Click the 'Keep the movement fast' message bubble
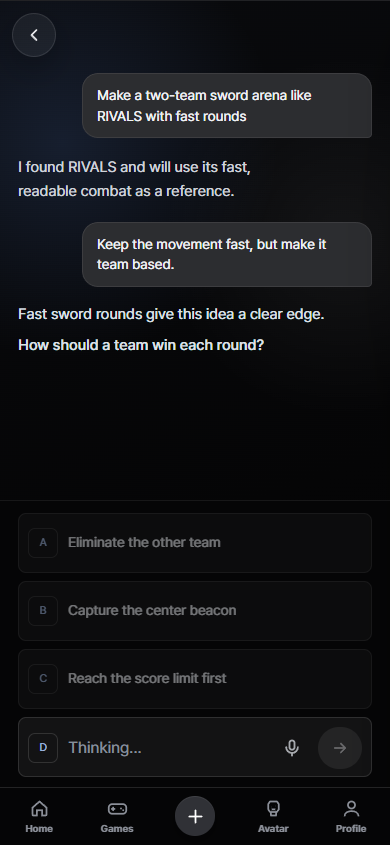 [x=227, y=254]
